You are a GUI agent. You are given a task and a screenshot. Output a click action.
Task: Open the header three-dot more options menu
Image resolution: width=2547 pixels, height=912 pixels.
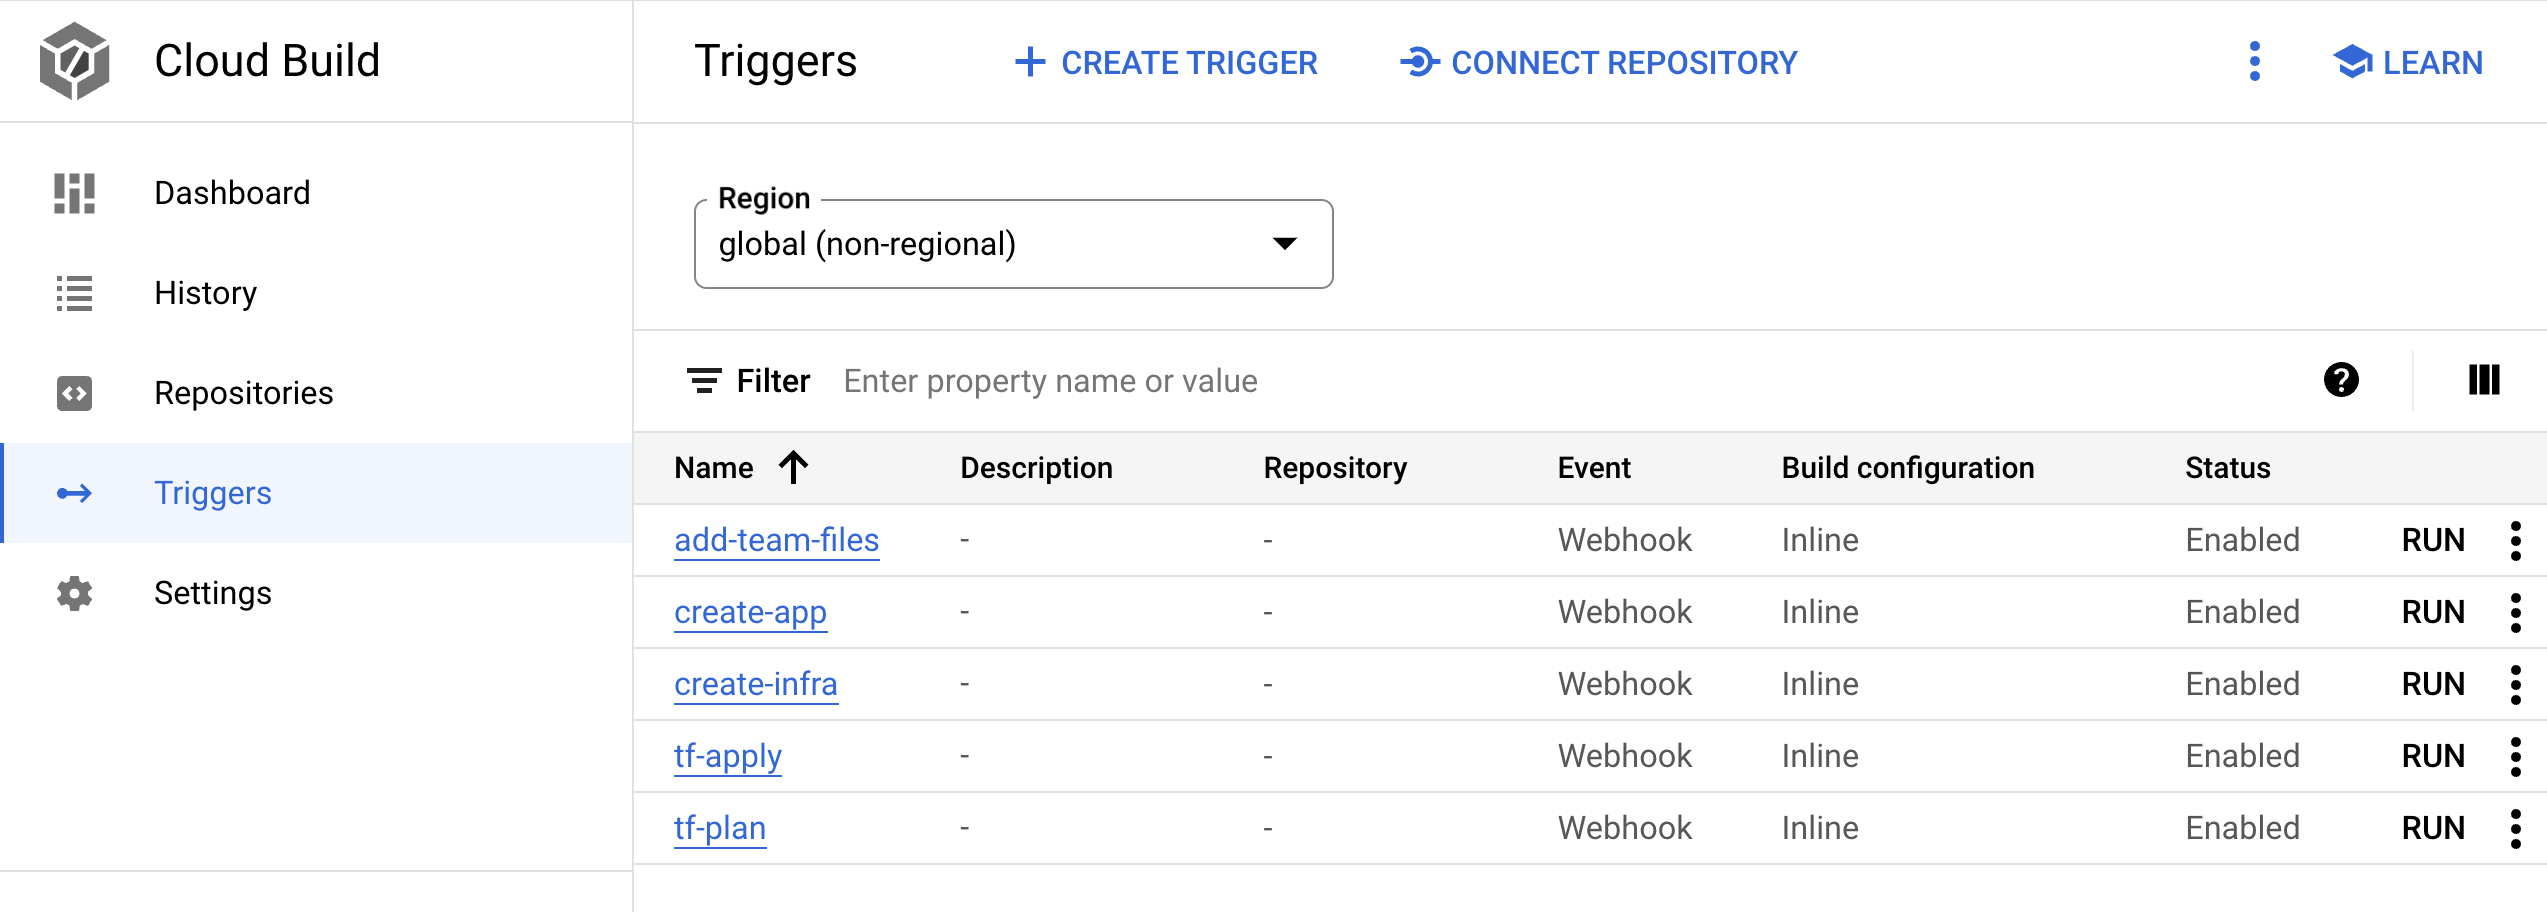click(2254, 62)
